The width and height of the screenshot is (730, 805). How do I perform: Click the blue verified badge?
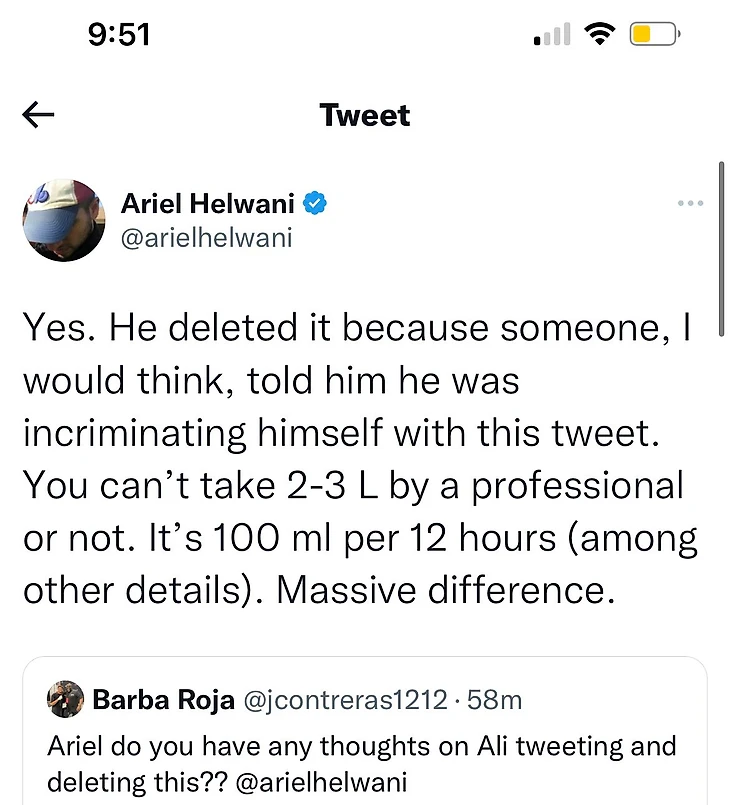pyautogui.click(x=315, y=204)
